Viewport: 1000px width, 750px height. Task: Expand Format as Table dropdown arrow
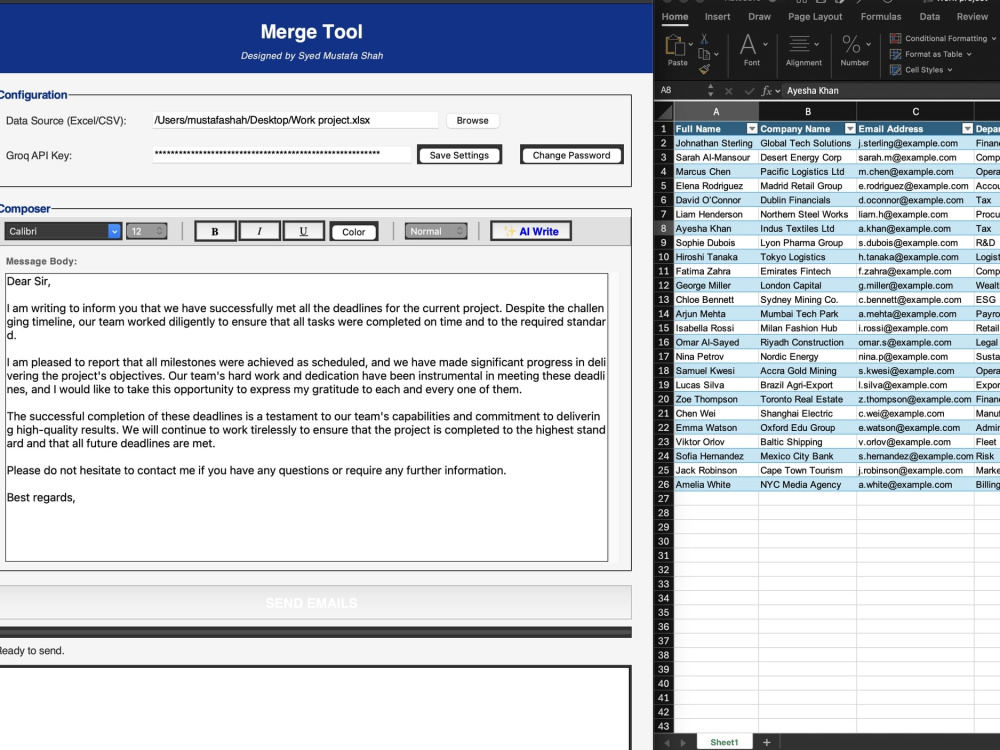(x=969, y=54)
